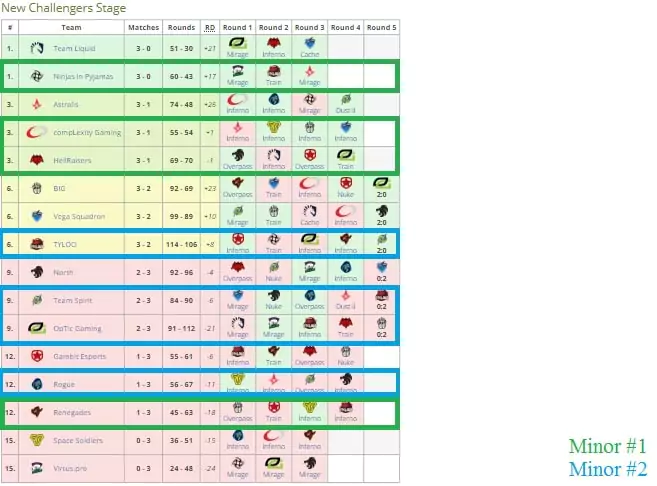Click the '99 - 89' rounds cell

(x=181, y=217)
